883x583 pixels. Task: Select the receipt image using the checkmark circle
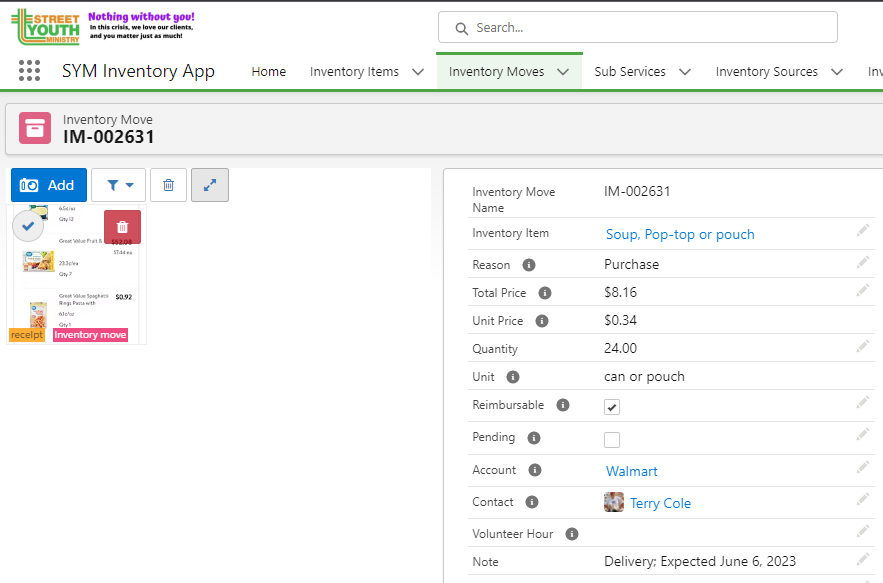[x=28, y=226]
